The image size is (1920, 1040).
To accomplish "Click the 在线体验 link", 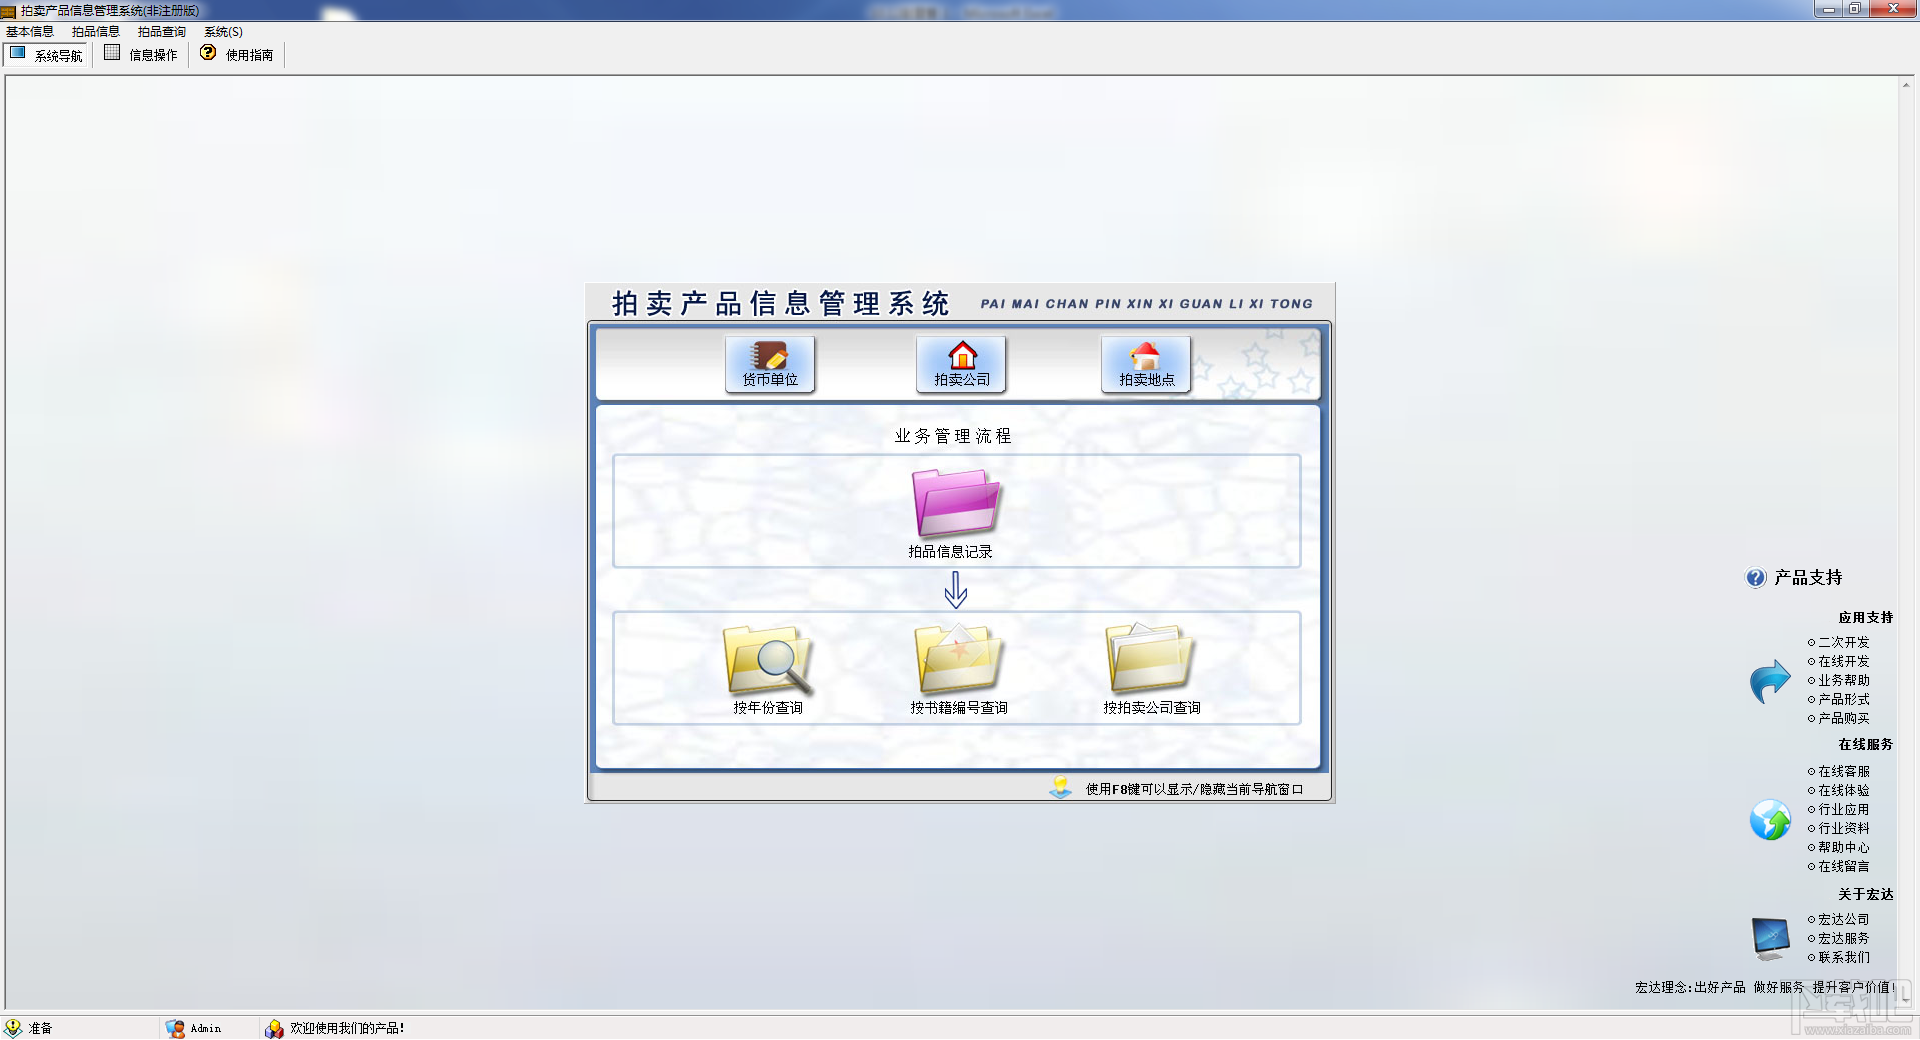I will tap(1843, 790).
